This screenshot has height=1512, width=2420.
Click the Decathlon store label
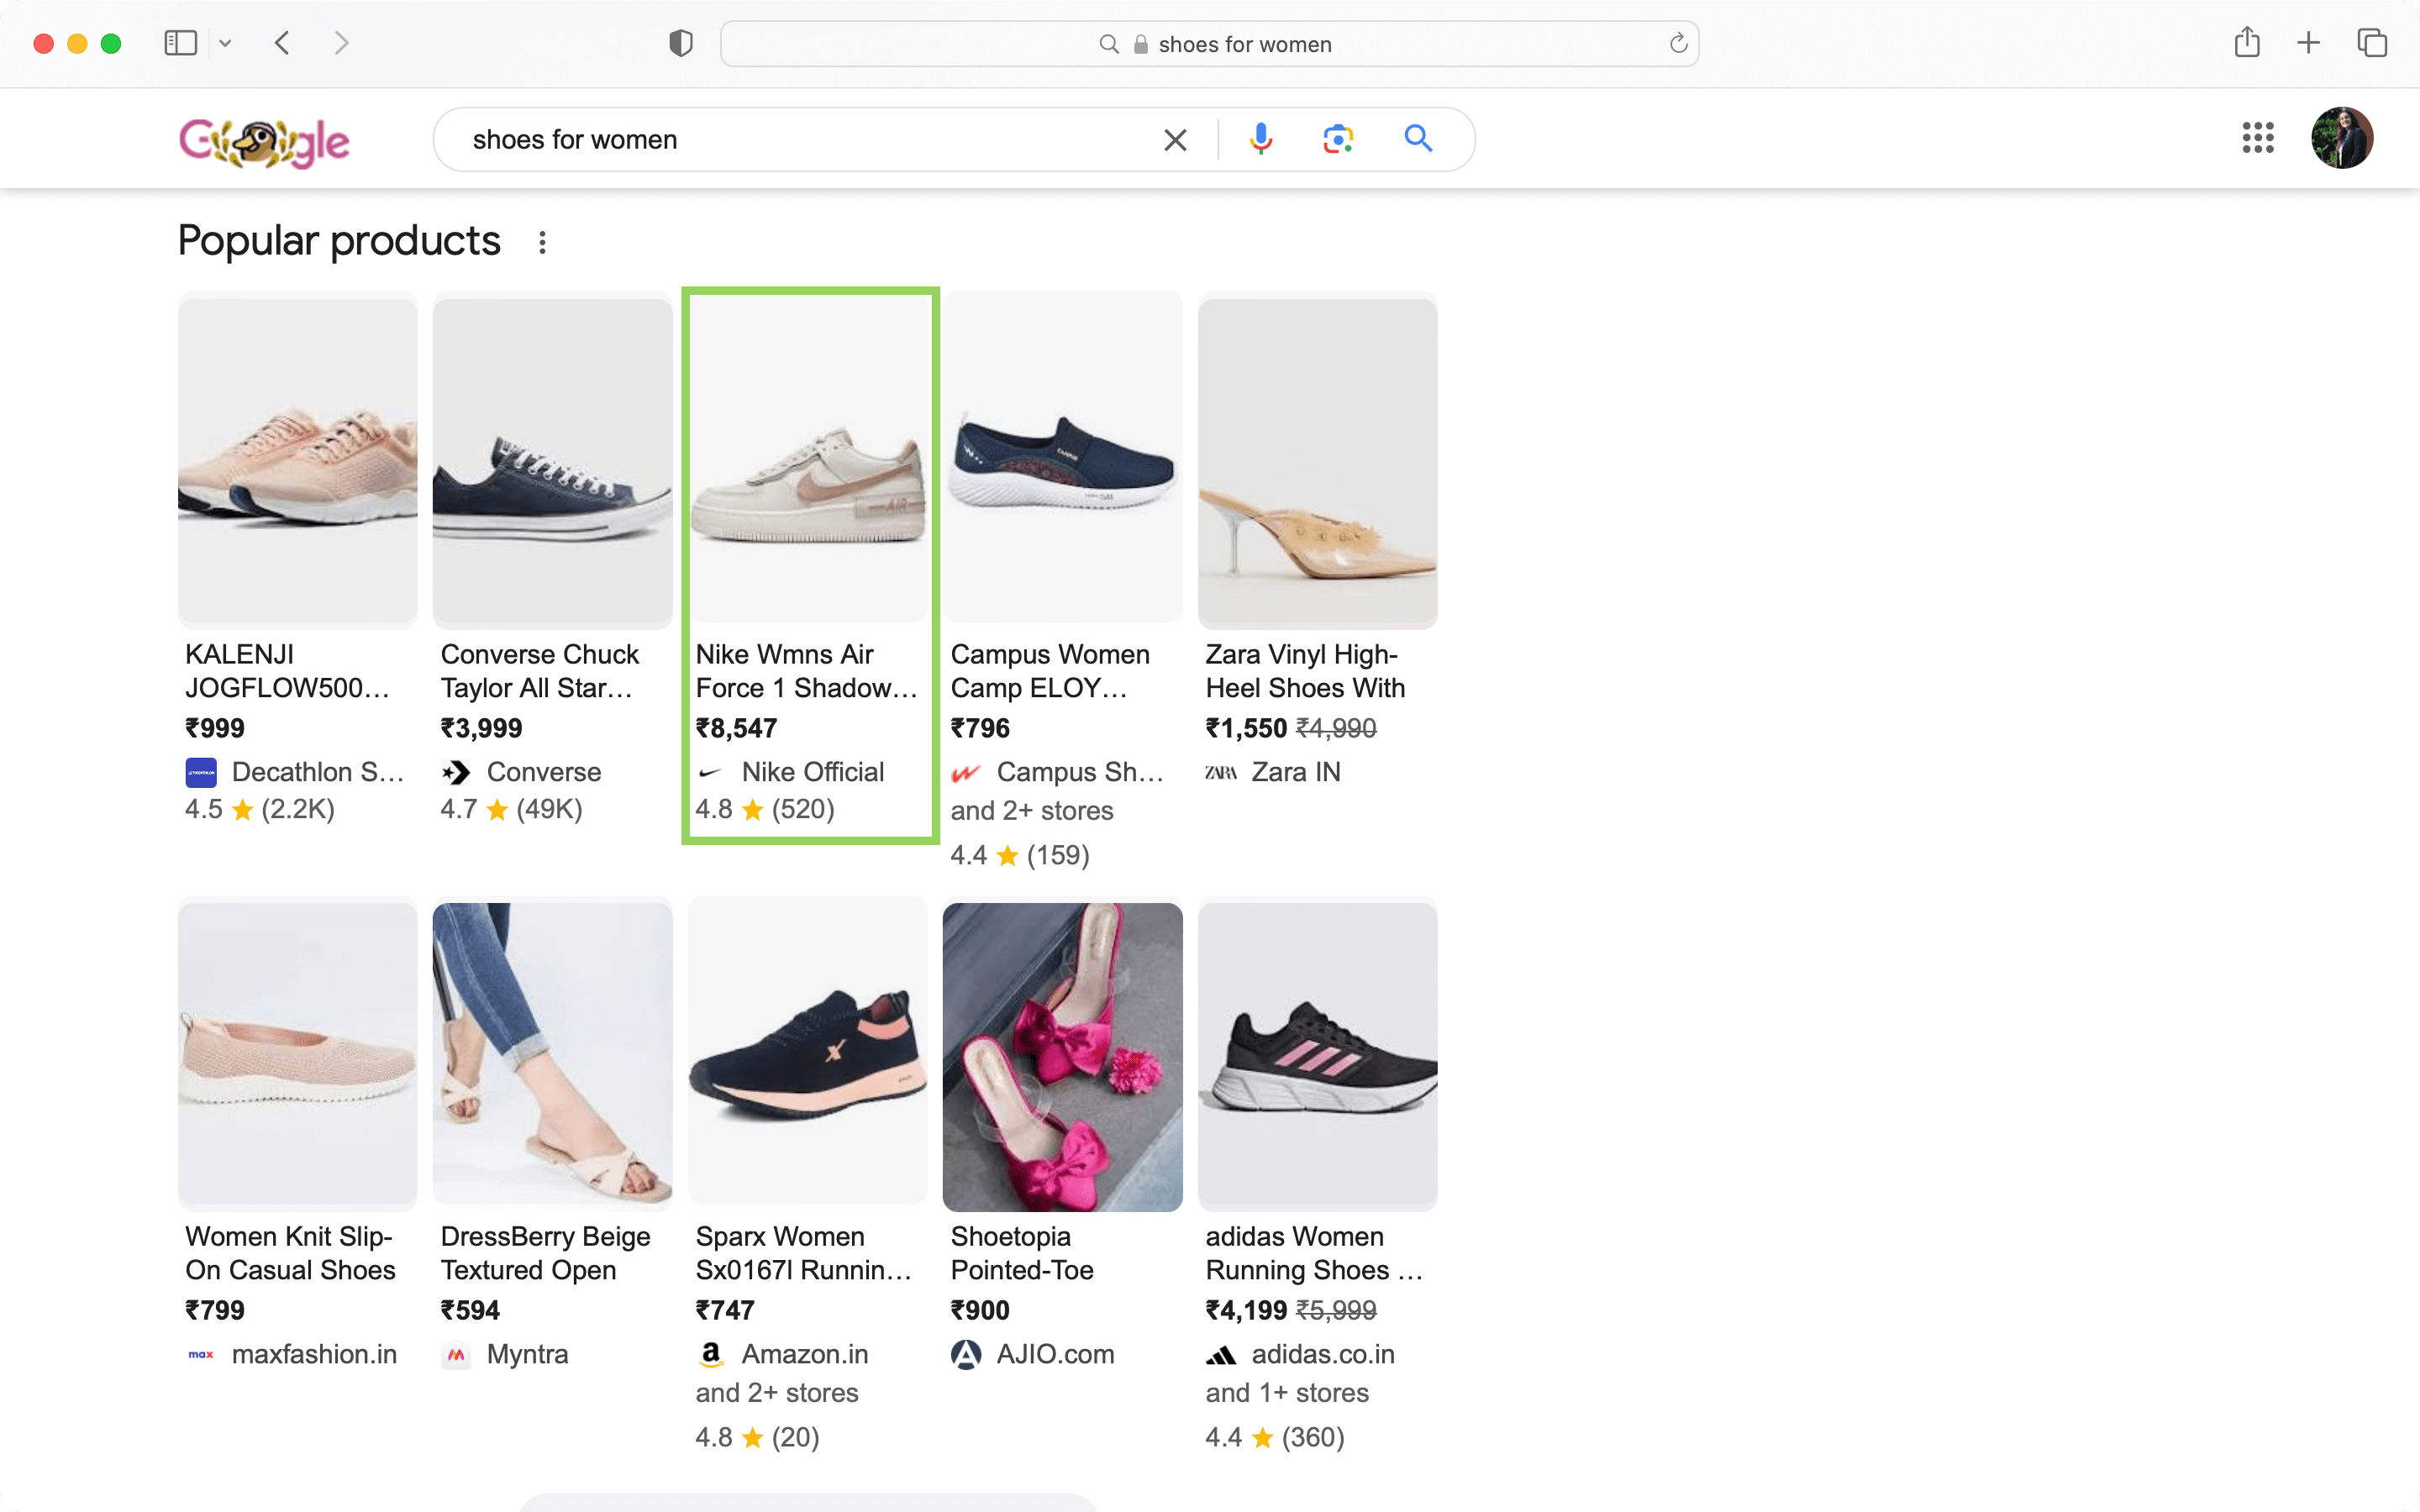[318, 772]
